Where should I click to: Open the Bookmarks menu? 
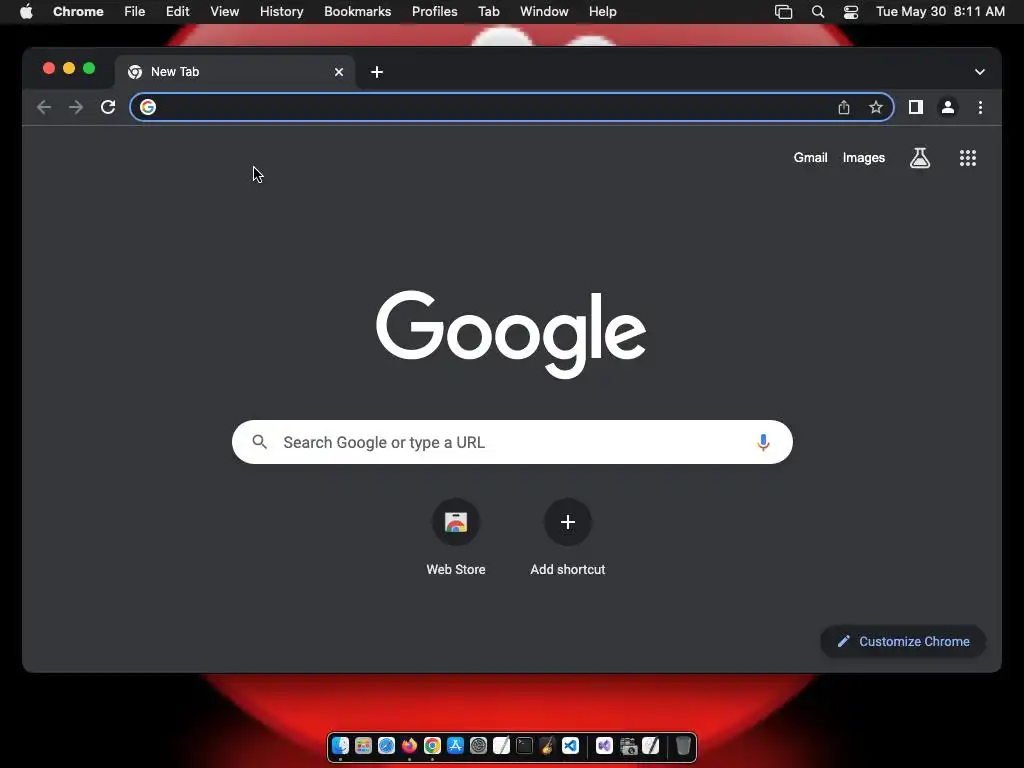coord(357,11)
